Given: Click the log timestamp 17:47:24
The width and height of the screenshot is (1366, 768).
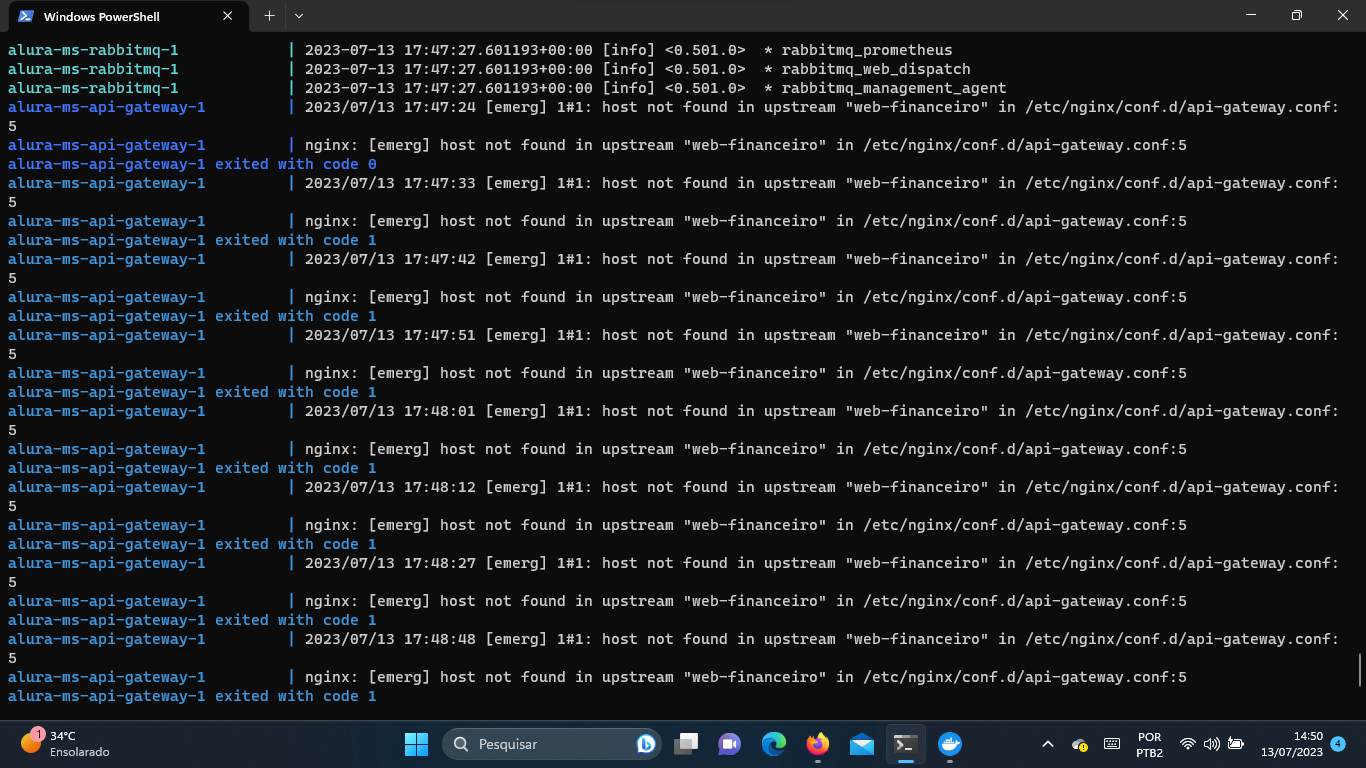Looking at the screenshot, I should (440, 107).
